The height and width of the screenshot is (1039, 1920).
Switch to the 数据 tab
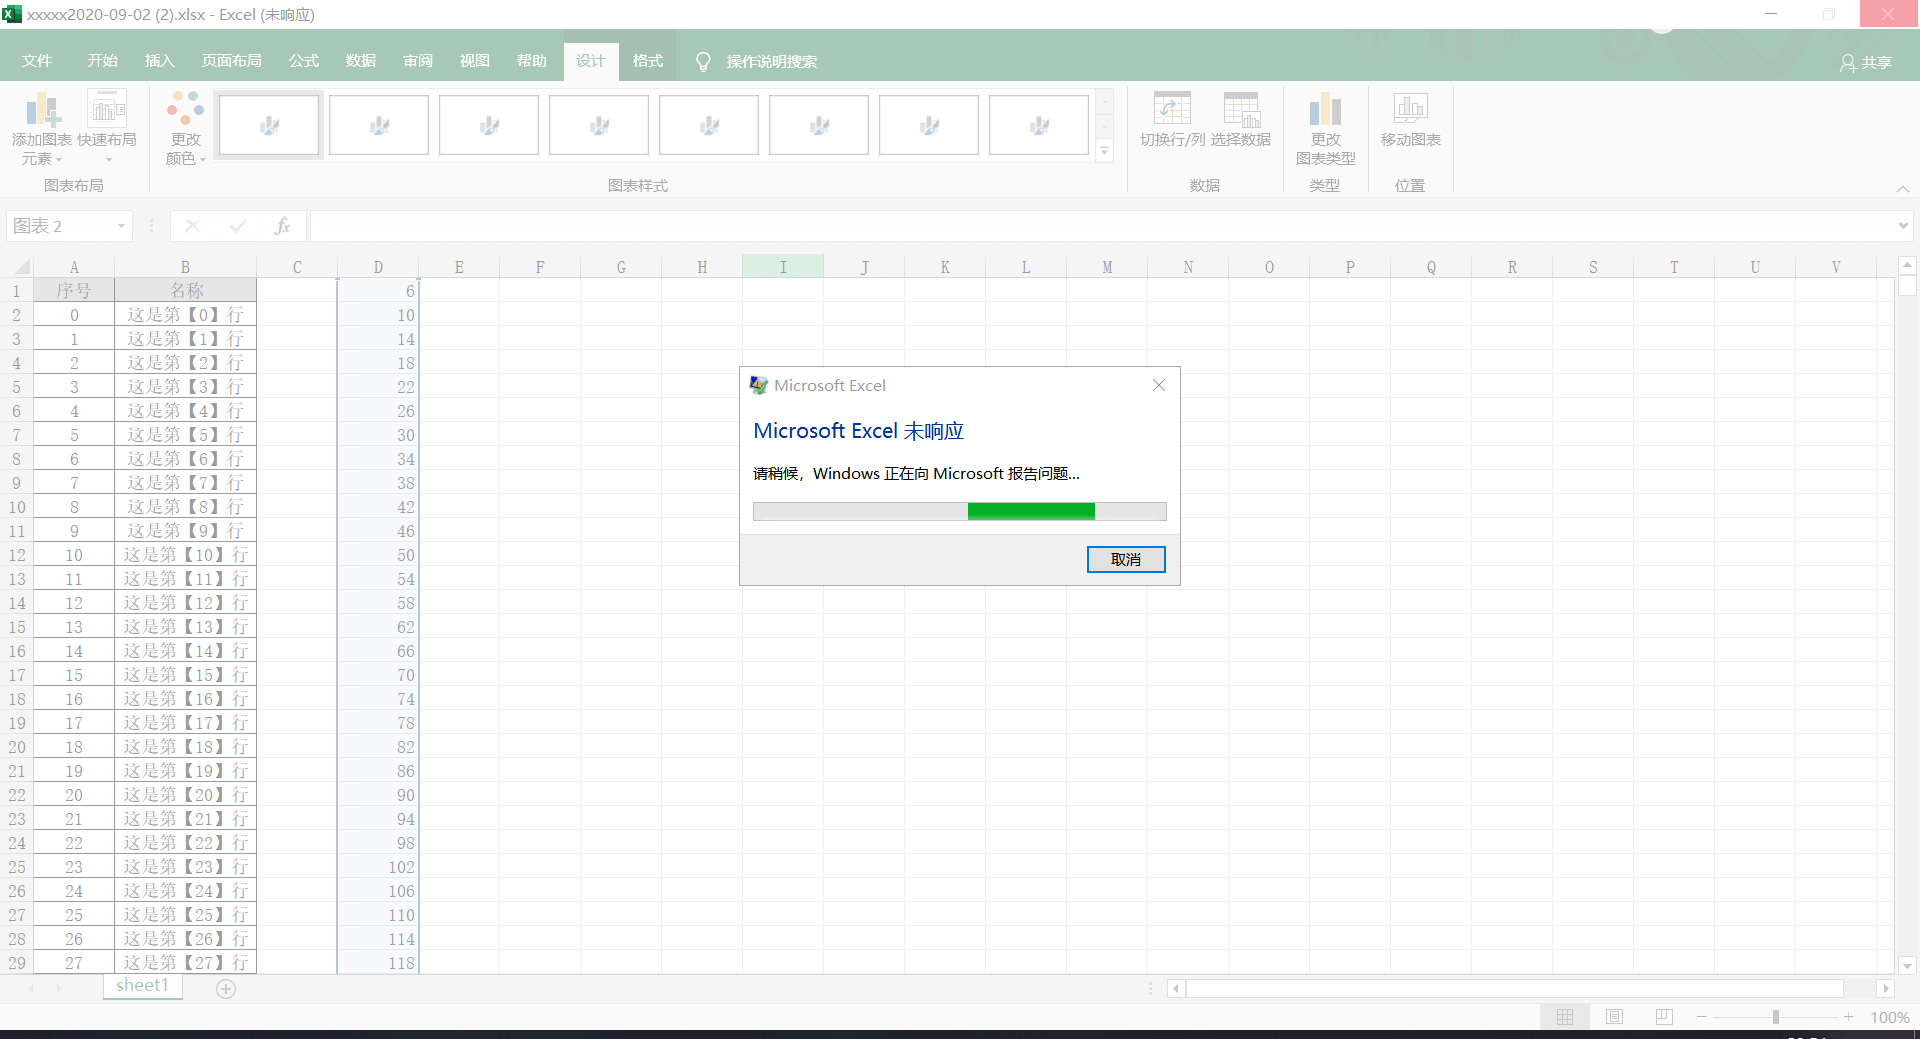click(360, 61)
